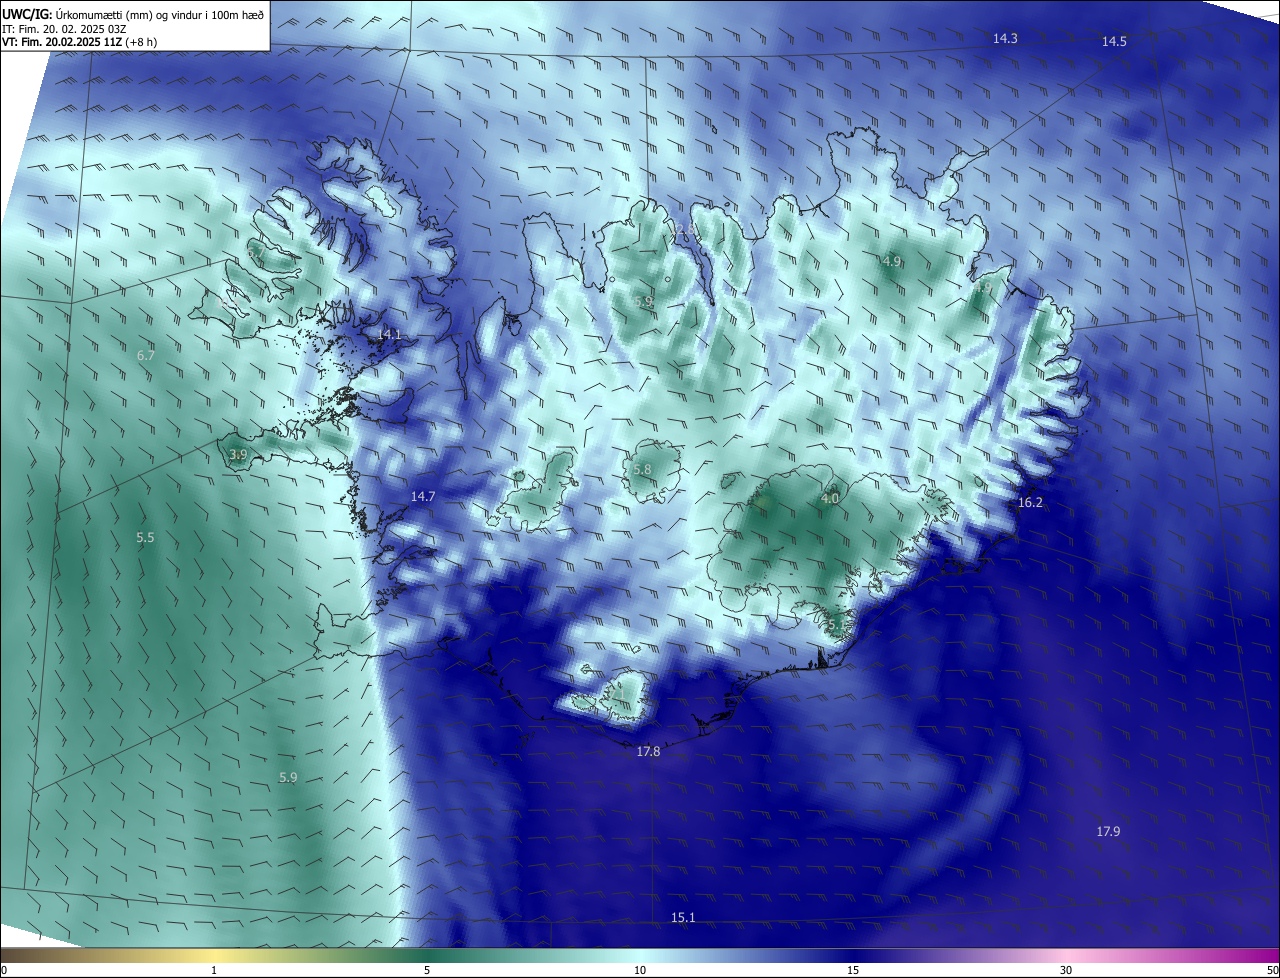Click the initialization time line 'IT: Fim. 20. 02. 2025 03Z'

click(x=64, y=29)
